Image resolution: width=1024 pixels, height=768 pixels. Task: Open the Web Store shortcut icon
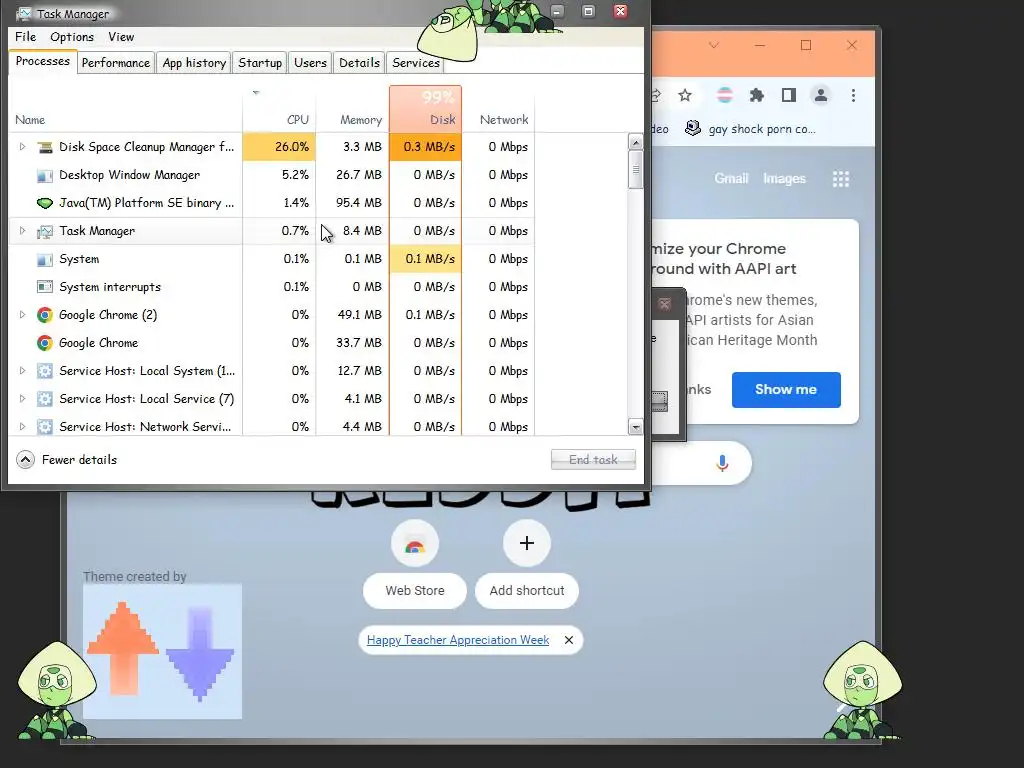pyautogui.click(x=415, y=544)
